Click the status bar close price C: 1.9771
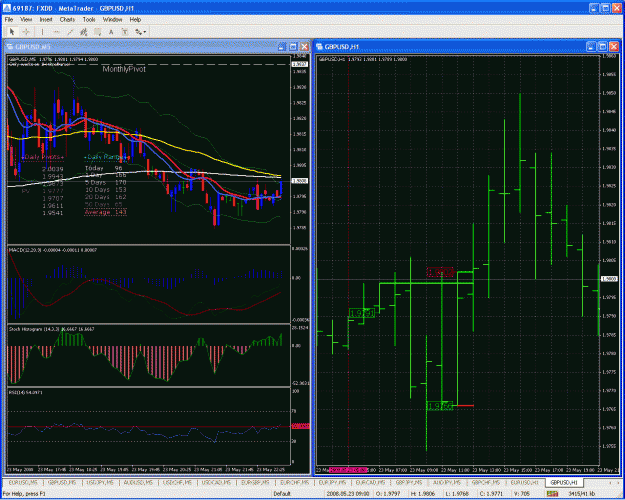Screen dimensions: 625x500 [x=491, y=494]
